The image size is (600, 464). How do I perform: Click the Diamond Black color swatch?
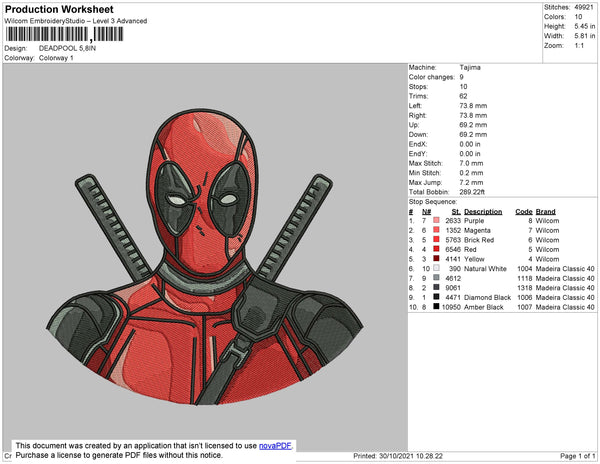pyautogui.click(x=436, y=297)
